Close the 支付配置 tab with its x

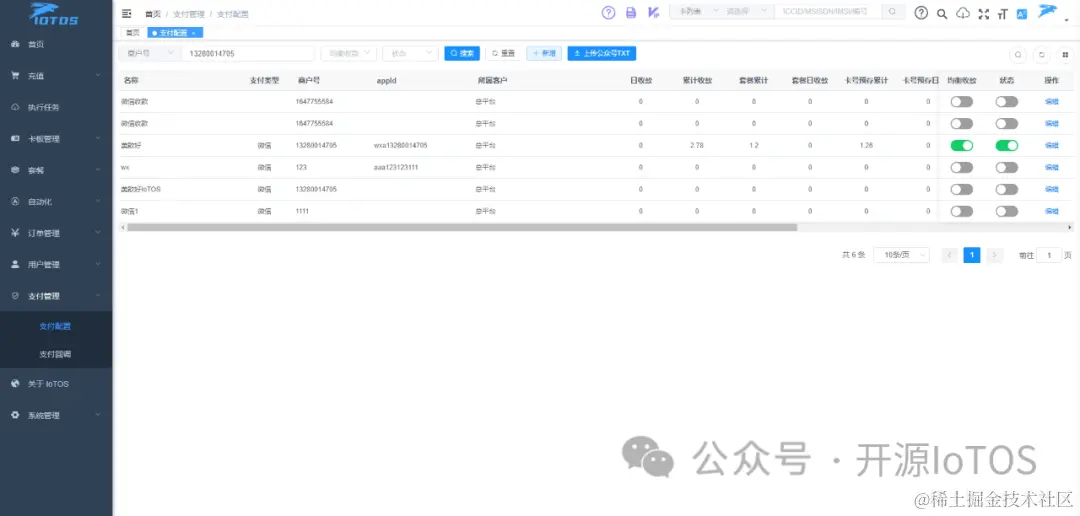click(x=194, y=33)
